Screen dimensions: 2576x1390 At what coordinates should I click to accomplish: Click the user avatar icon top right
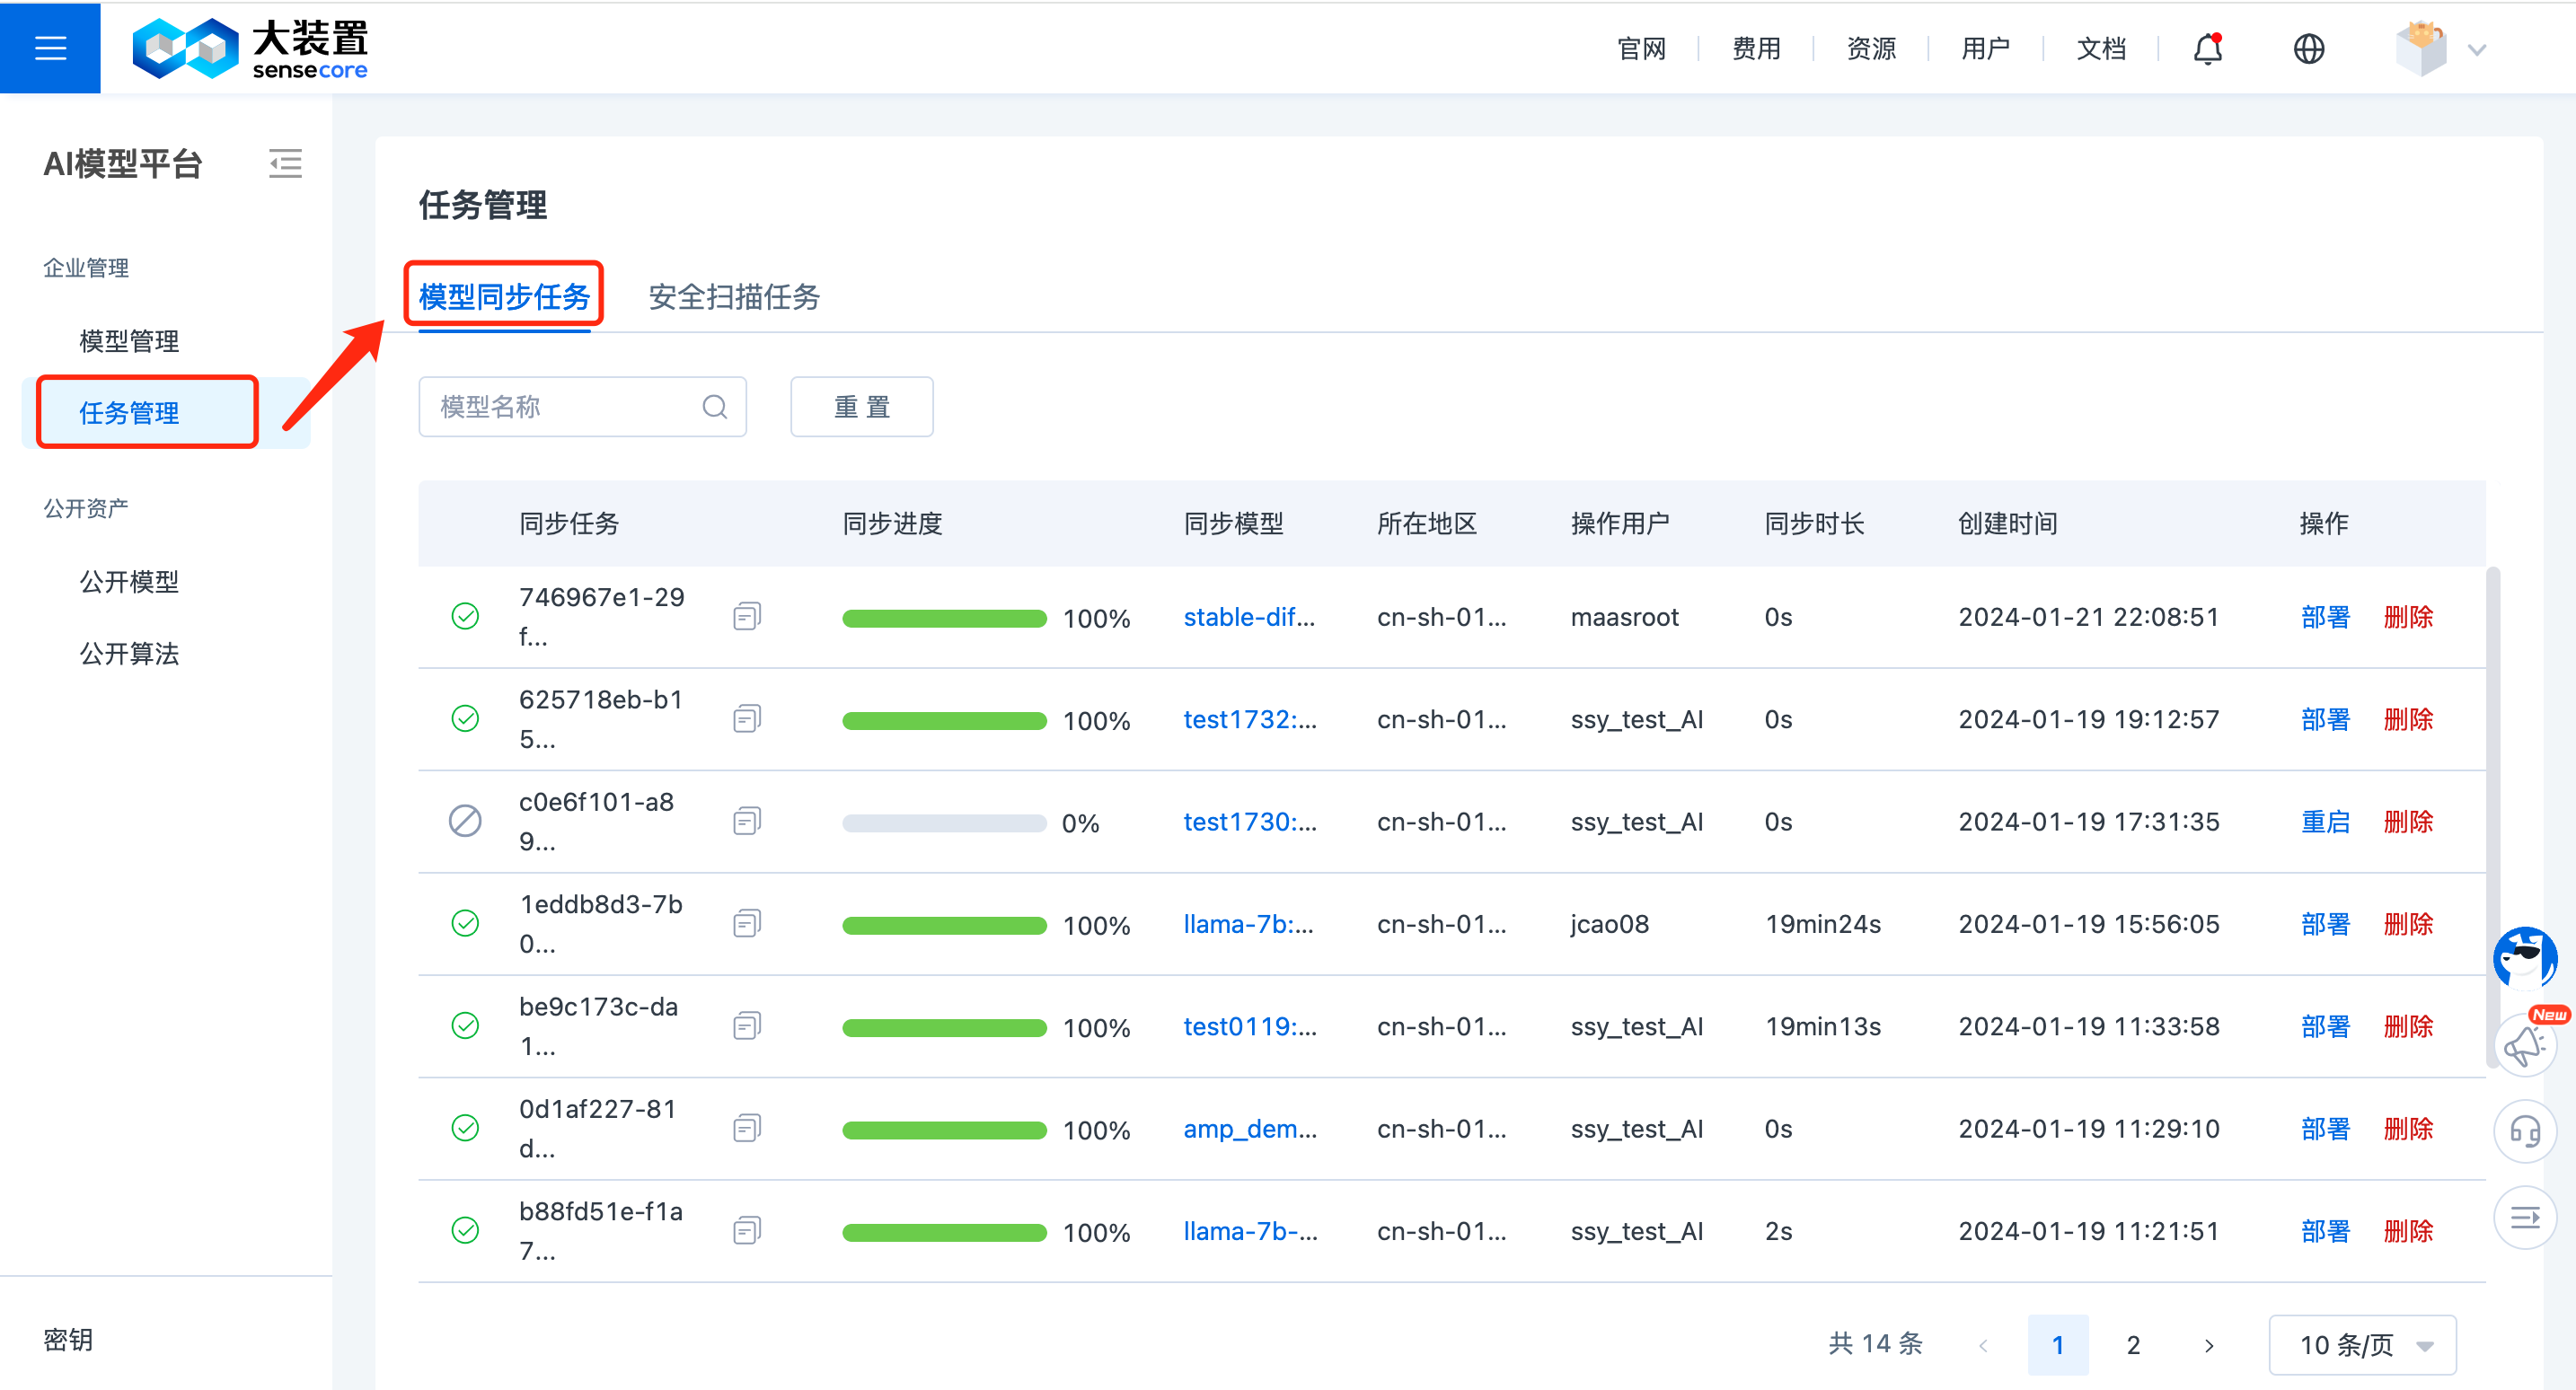pyautogui.click(x=2421, y=45)
